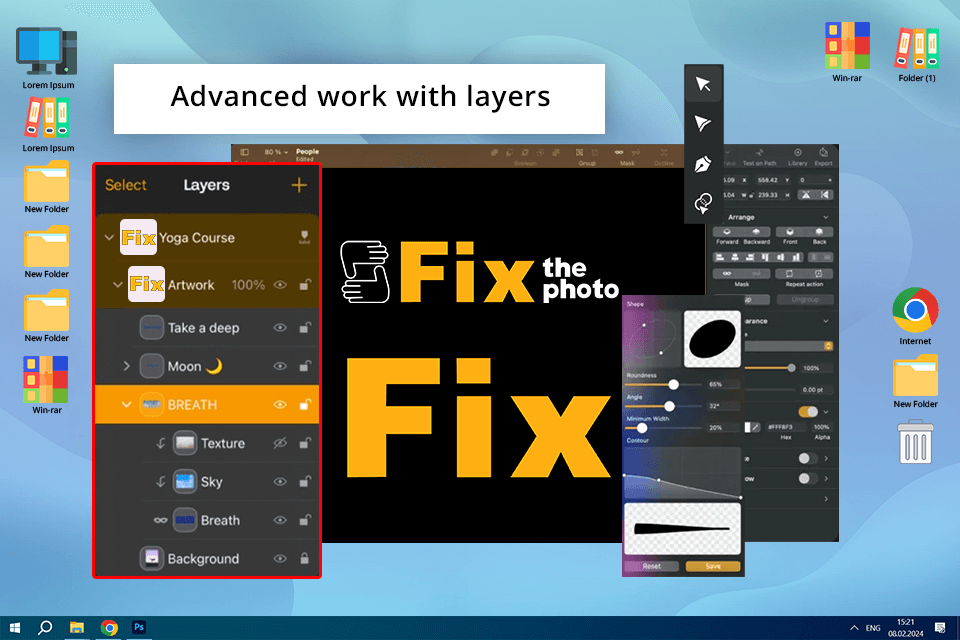Unlock the Background layer lock icon

point(304,559)
